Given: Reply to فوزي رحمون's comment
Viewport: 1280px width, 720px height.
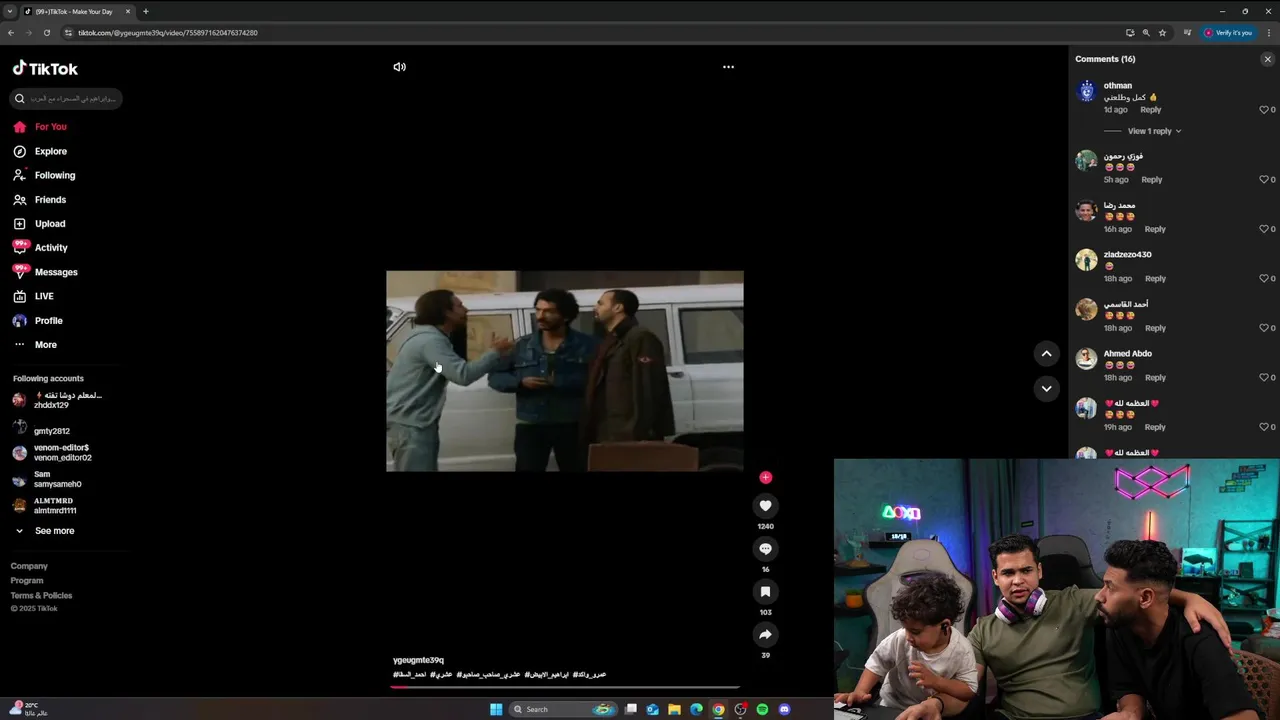Looking at the screenshot, I should 1152,180.
